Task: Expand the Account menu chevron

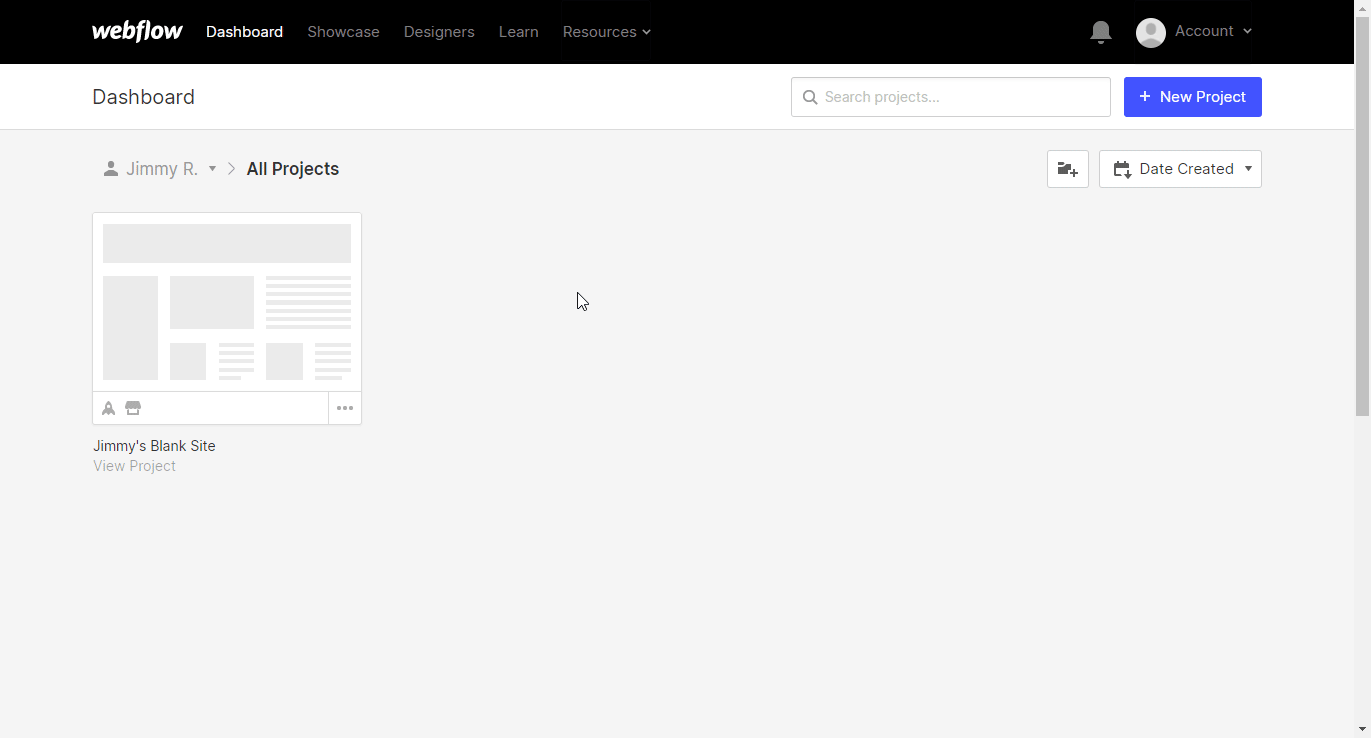Action: click(x=1247, y=31)
